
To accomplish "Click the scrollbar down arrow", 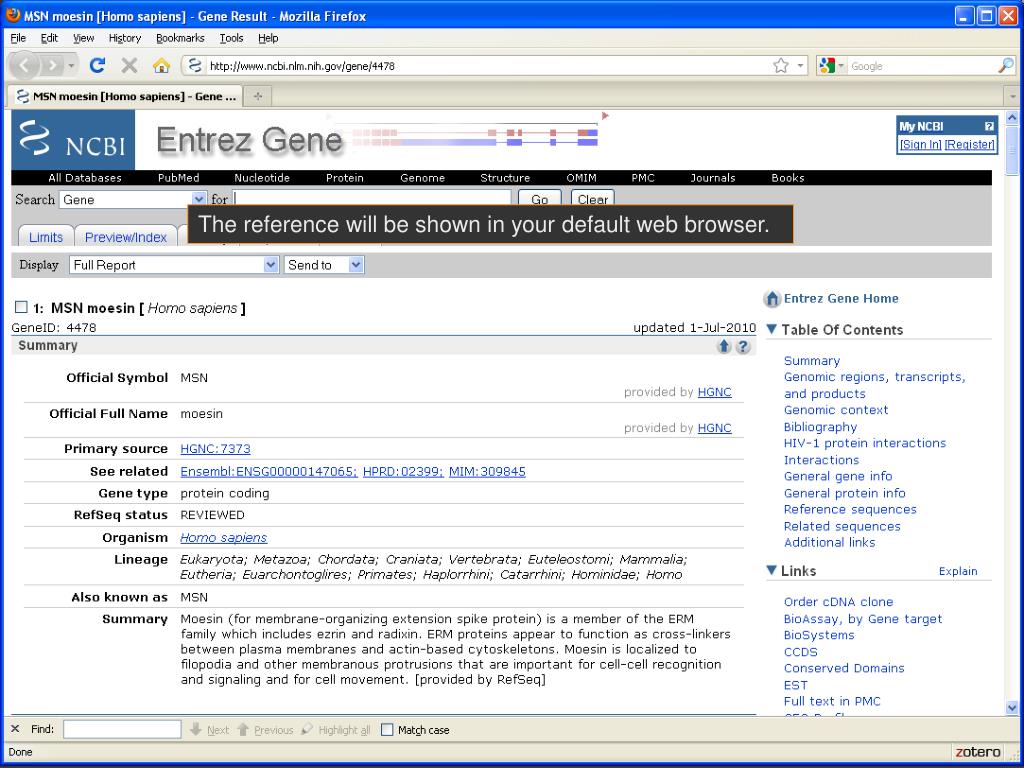I will (x=1012, y=707).
